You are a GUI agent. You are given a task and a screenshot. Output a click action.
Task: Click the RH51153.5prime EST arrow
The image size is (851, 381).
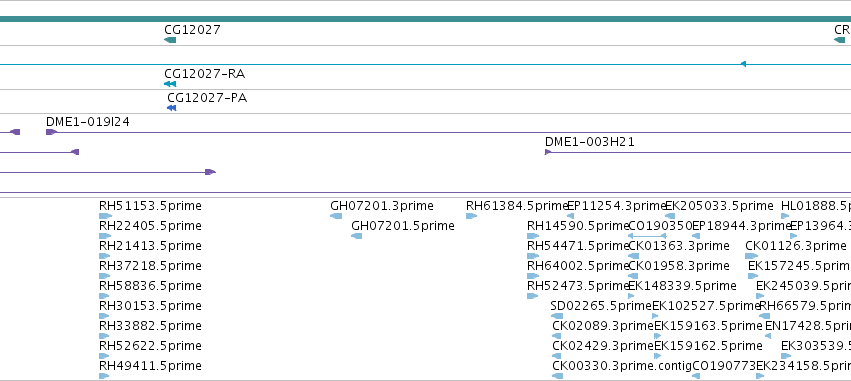pos(105,216)
